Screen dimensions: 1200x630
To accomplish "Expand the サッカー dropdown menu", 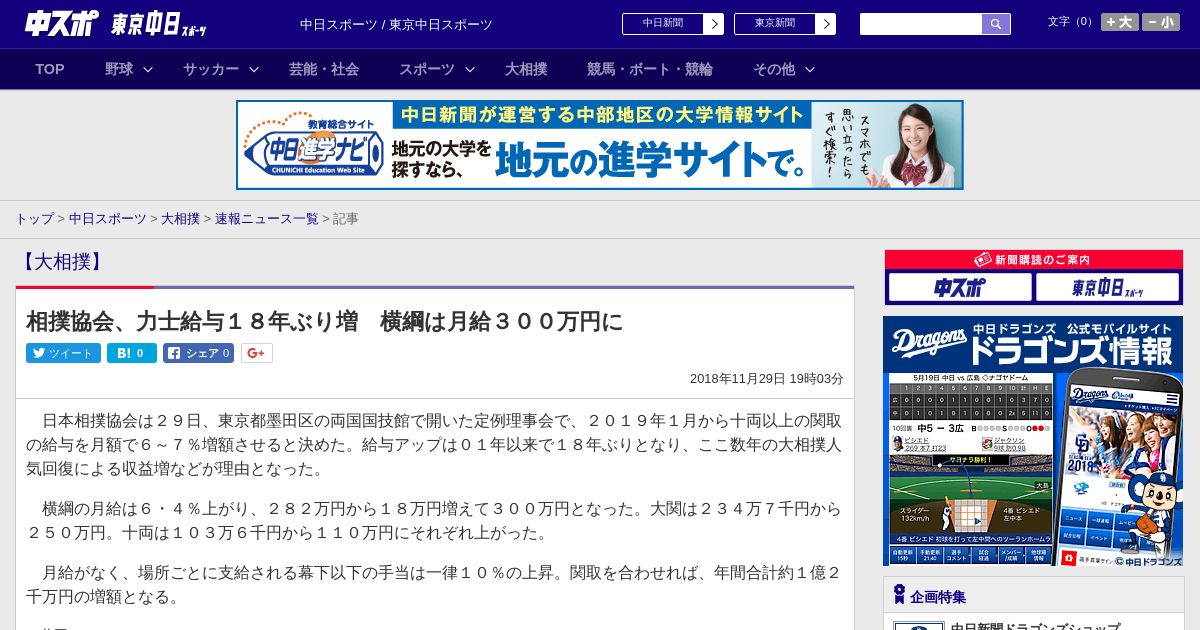I will pos(221,69).
